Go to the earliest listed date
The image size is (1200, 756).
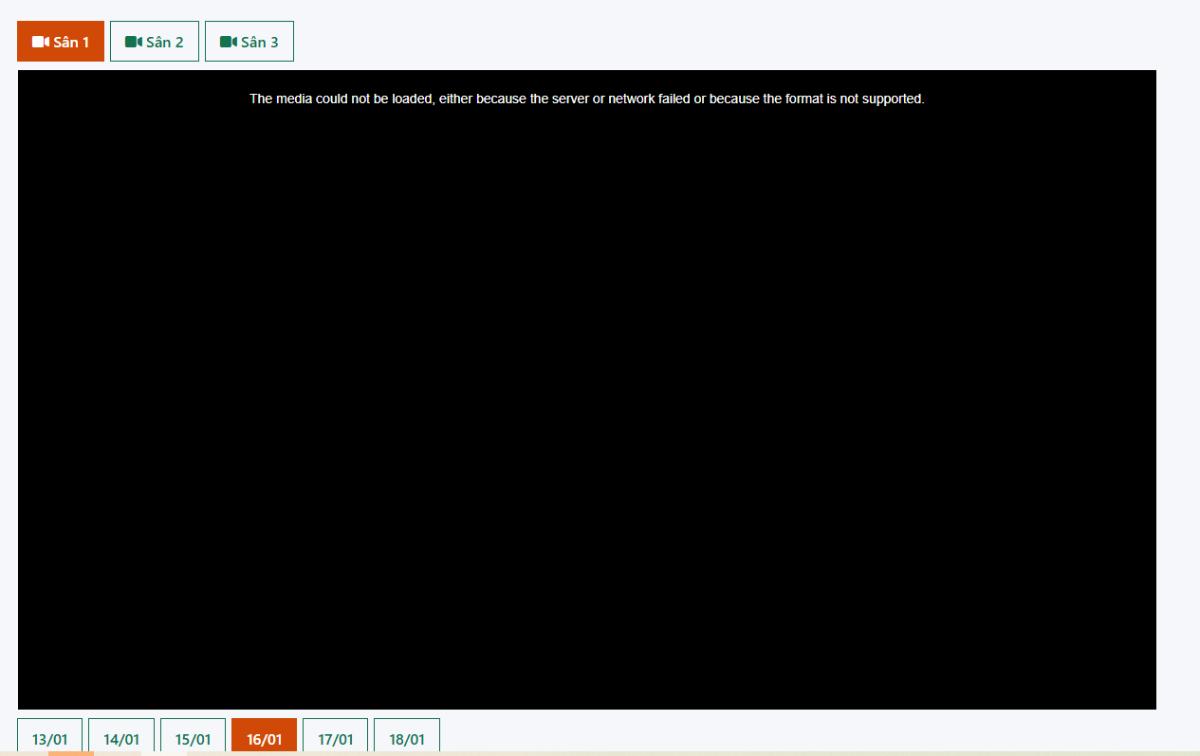50,738
